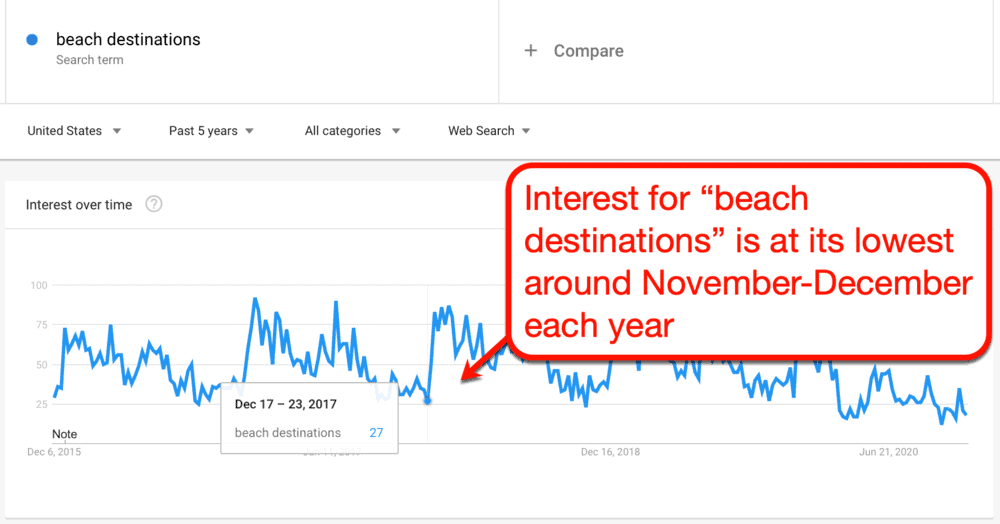Click the Interest over time heading

click(x=79, y=205)
